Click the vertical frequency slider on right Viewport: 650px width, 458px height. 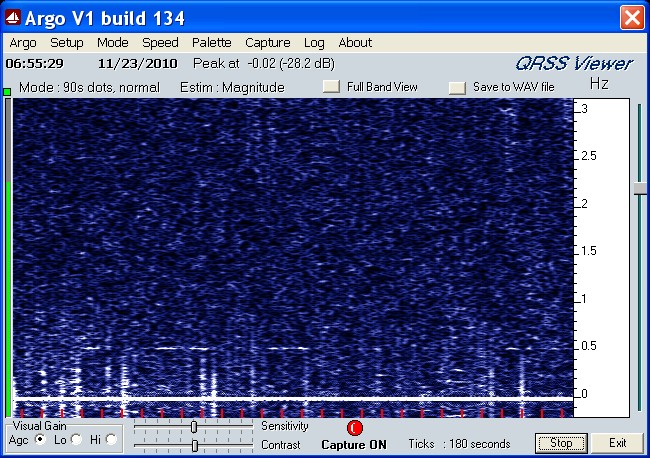[x=639, y=188]
